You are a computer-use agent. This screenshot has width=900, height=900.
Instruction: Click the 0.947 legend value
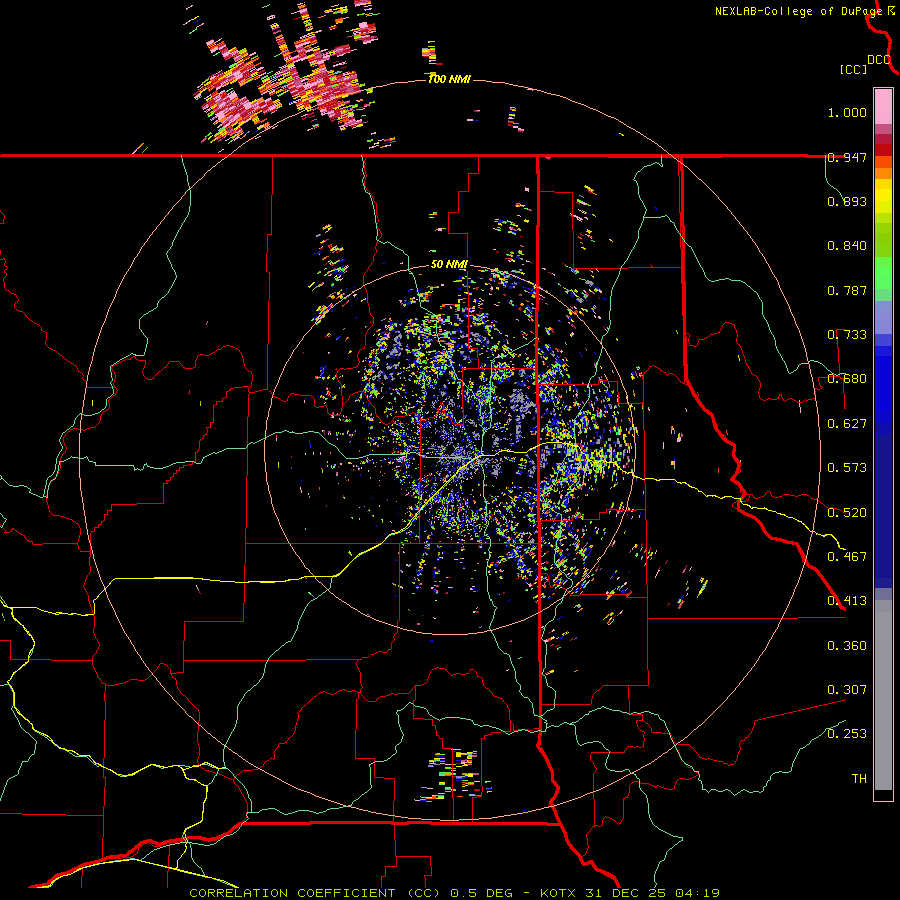click(847, 157)
